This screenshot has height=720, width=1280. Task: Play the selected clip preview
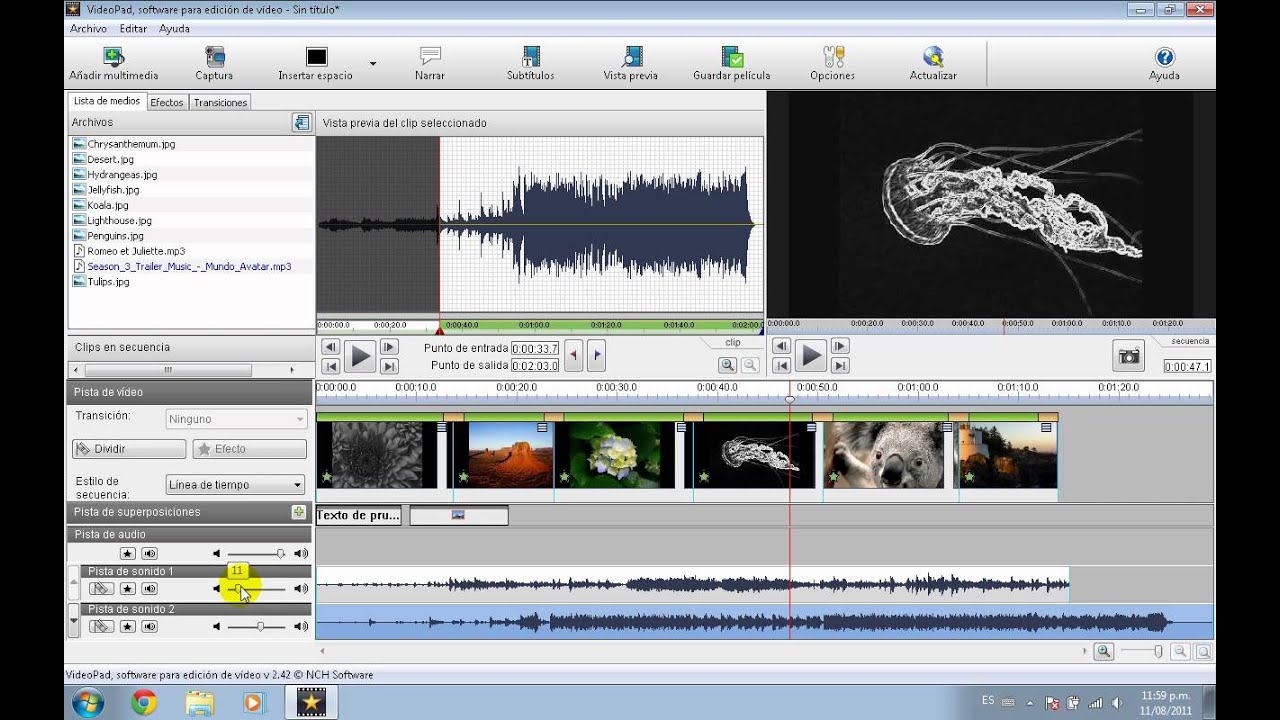[360, 356]
